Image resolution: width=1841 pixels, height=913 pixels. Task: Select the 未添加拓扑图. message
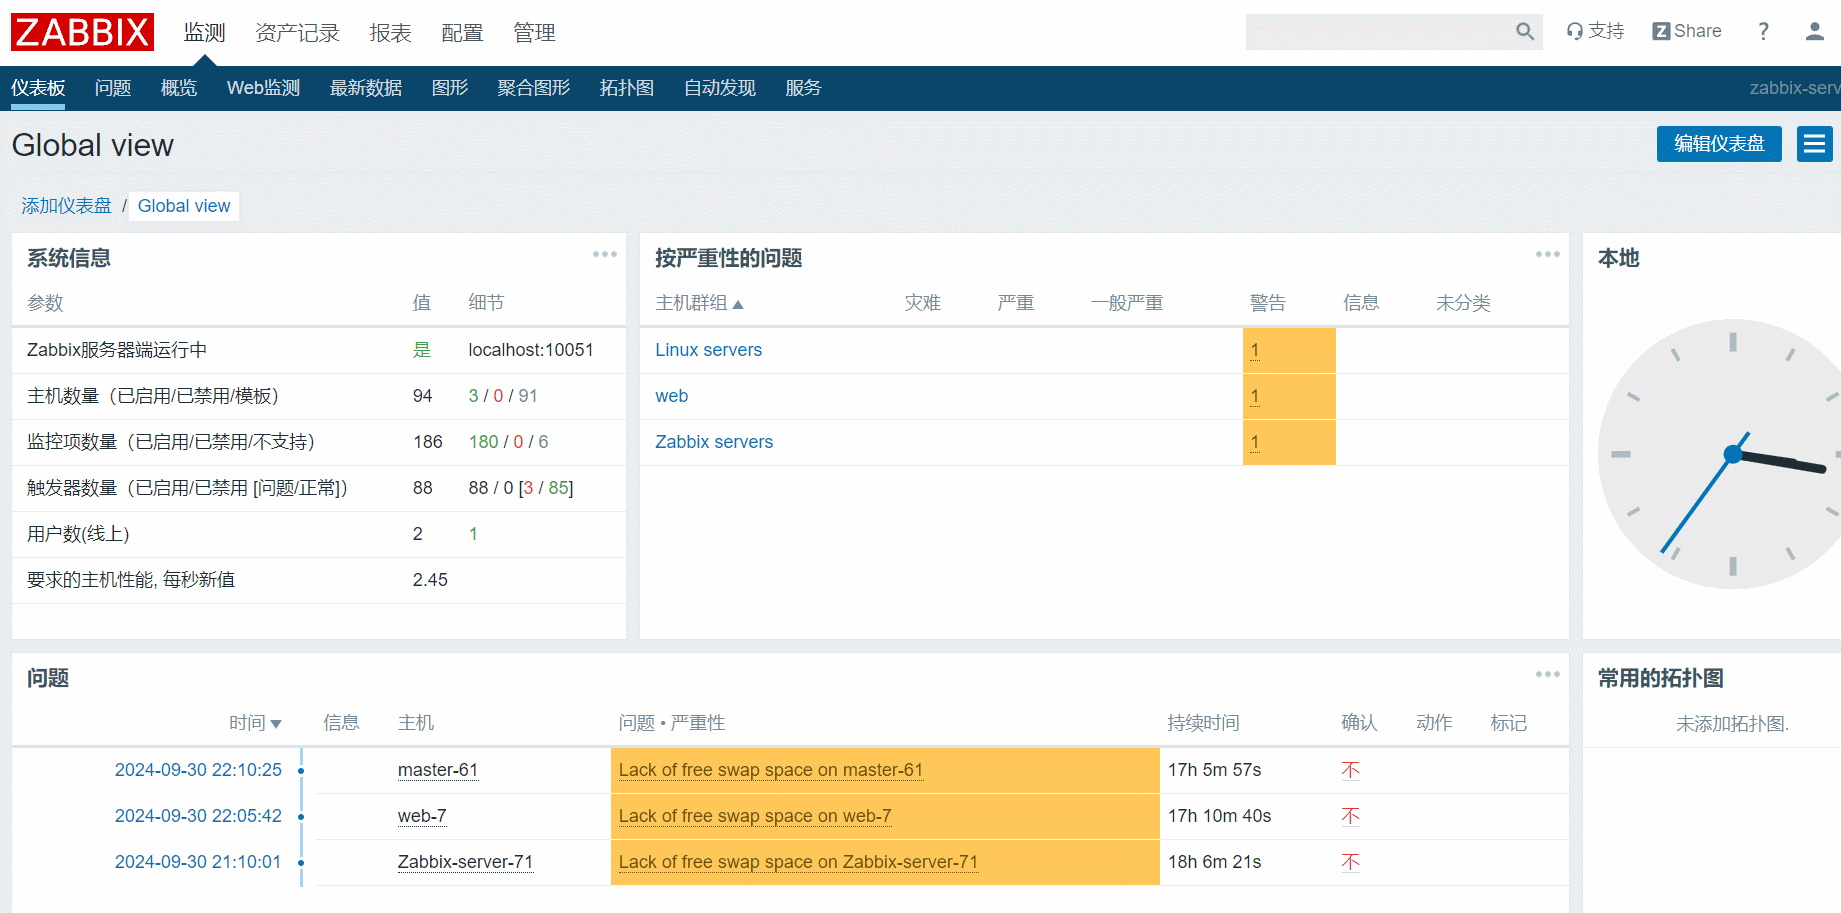[x=1732, y=724]
